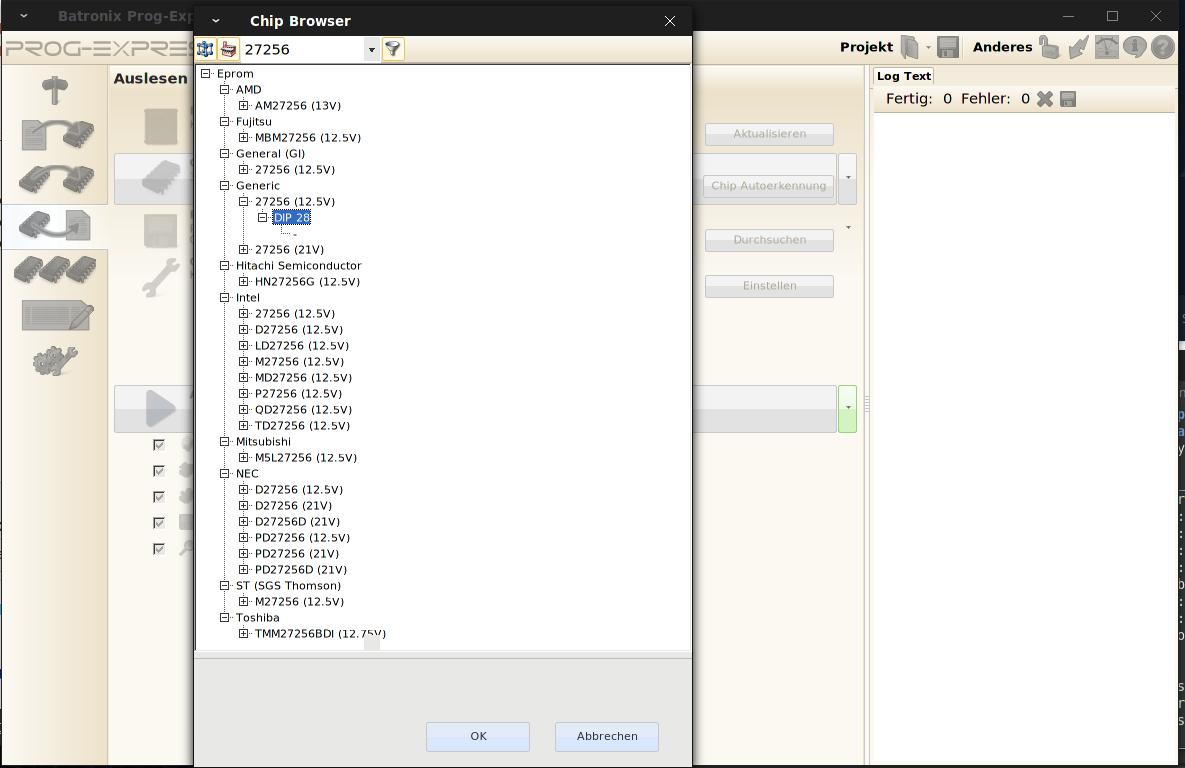
Task: Expand the MBM27256 (12.5V) node
Action: 243,138
